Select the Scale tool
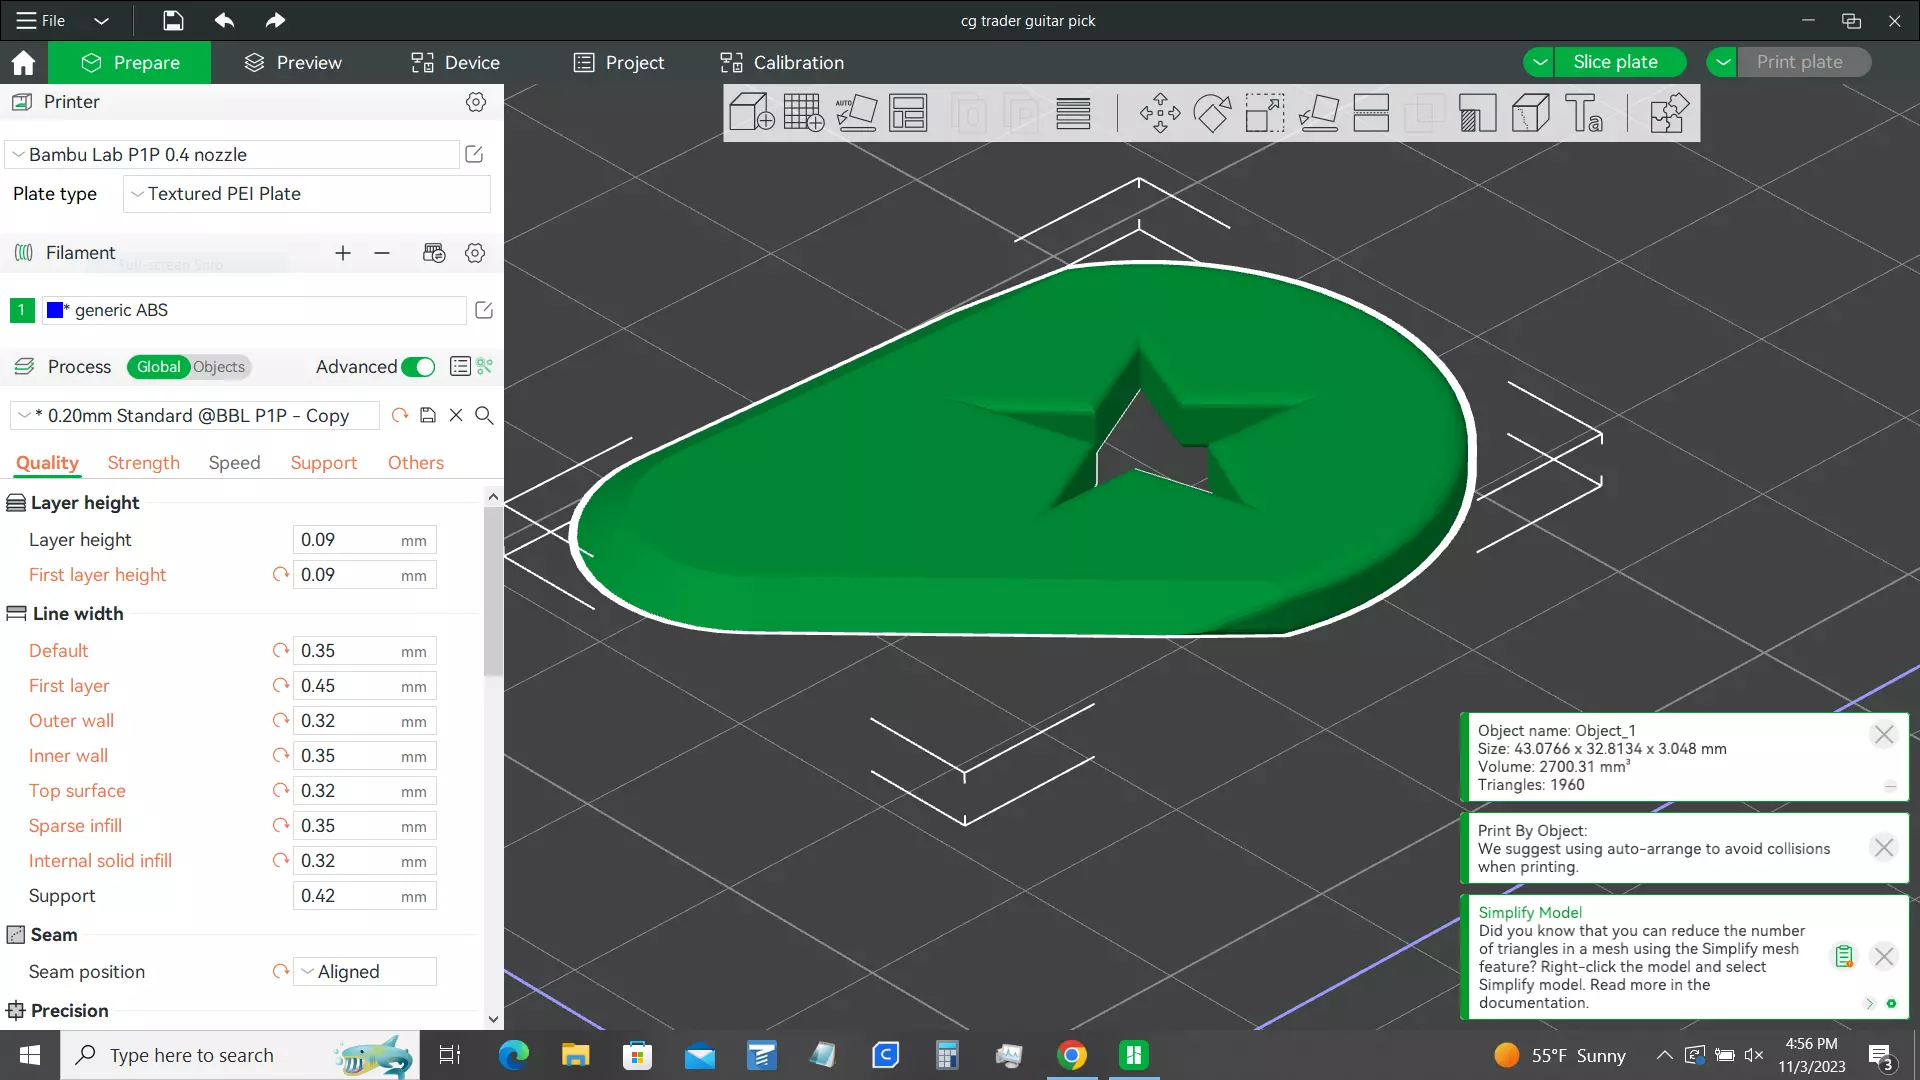1920x1080 pixels. coord(1265,113)
